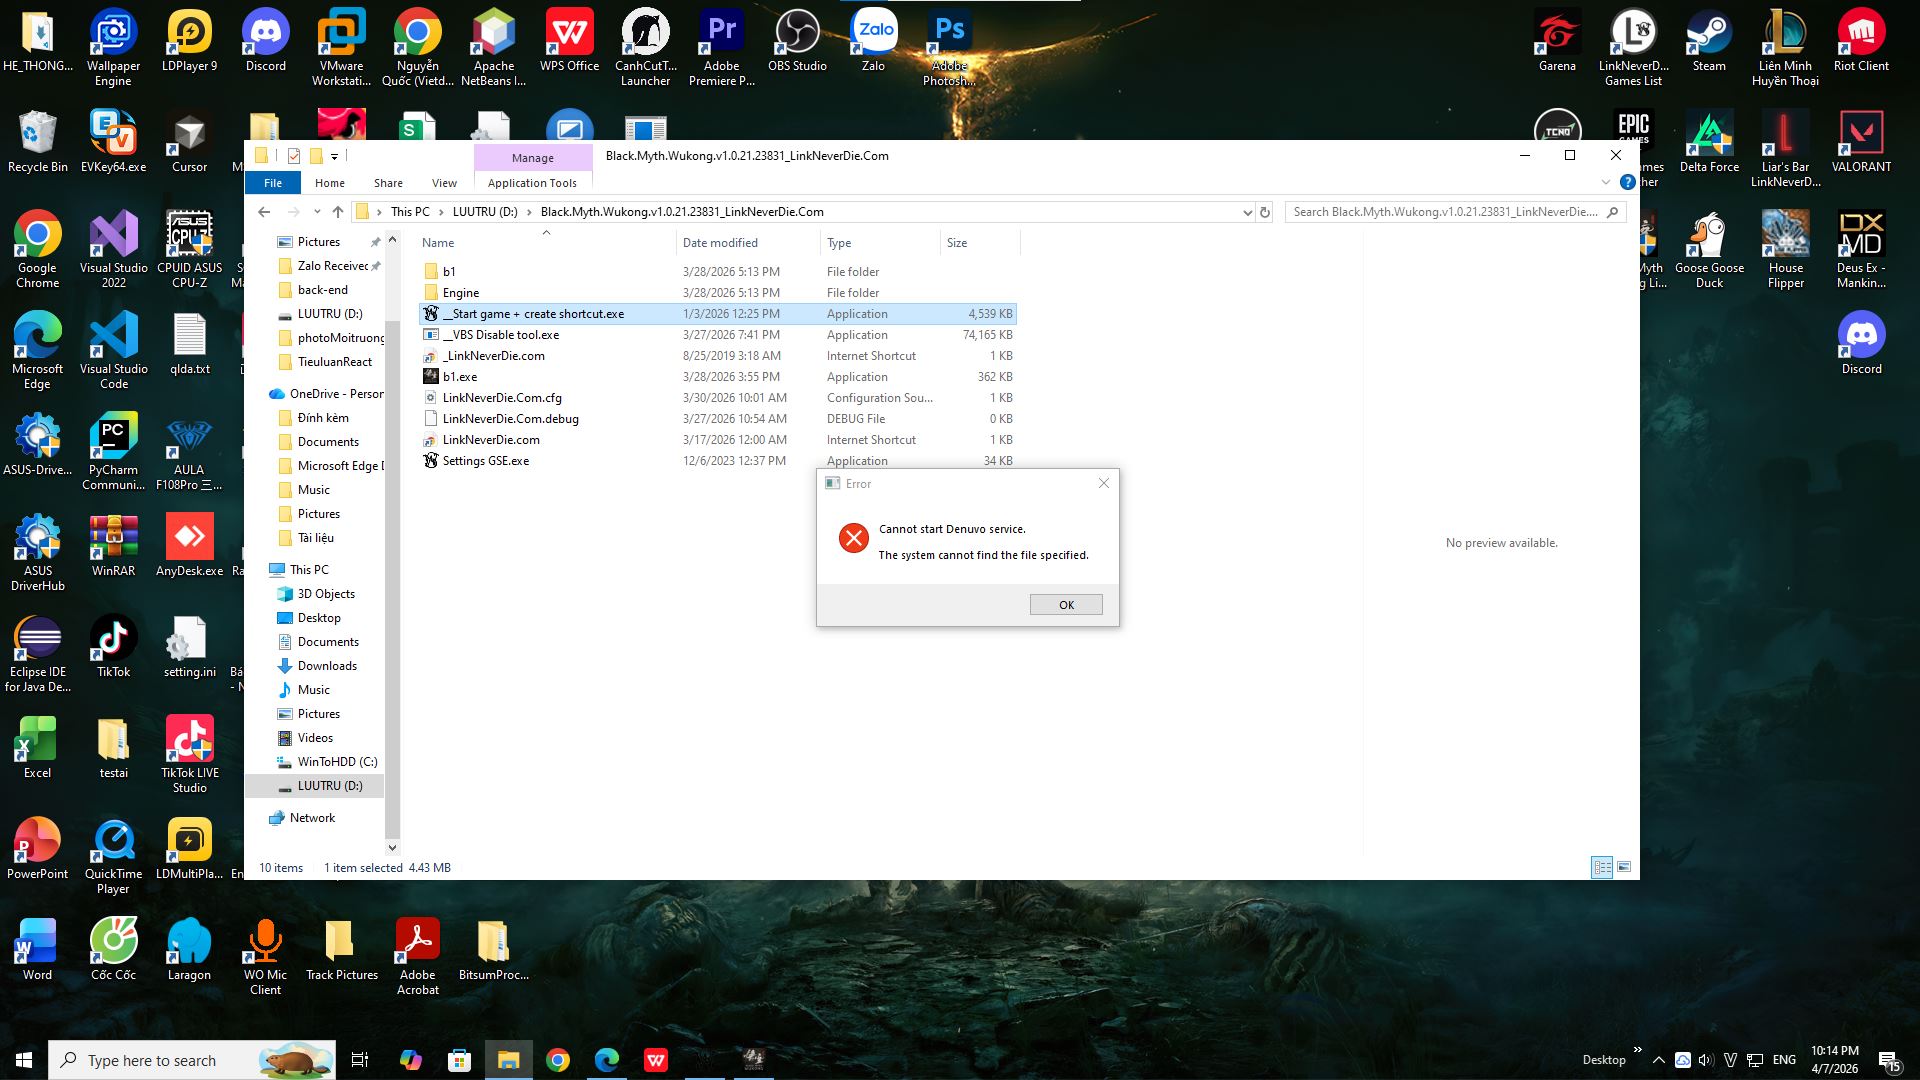Open the Customize Quick Access Toolbar dropdown
Screen dimensions: 1920x1080
pyautogui.click(x=335, y=156)
